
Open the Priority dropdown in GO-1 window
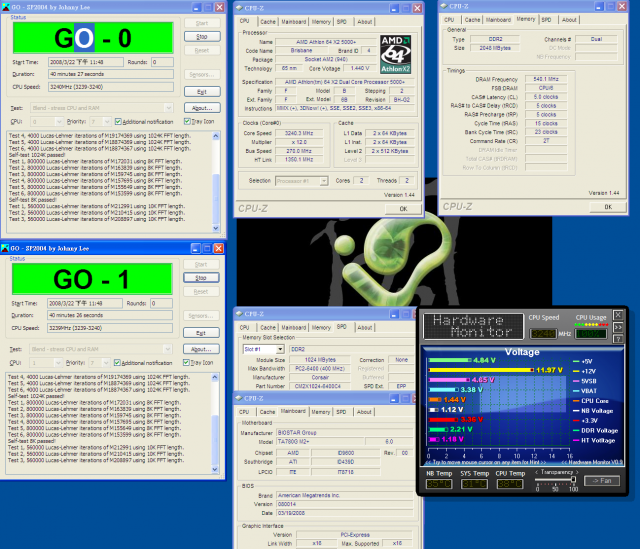point(106,363)
